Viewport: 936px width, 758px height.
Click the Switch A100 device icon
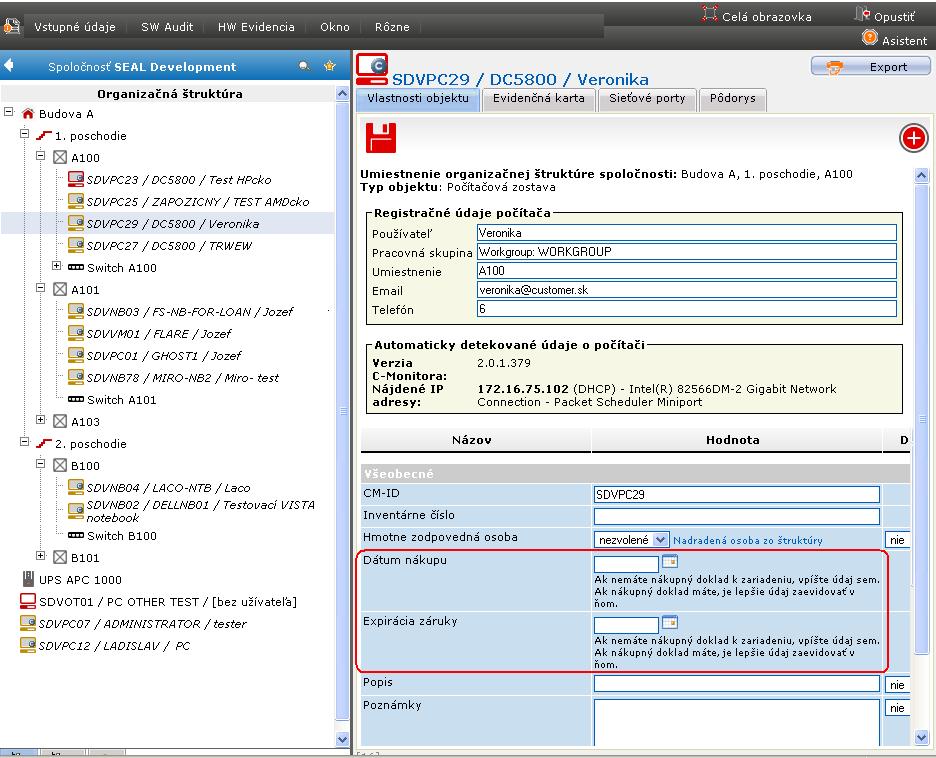[x=76, y=267]
